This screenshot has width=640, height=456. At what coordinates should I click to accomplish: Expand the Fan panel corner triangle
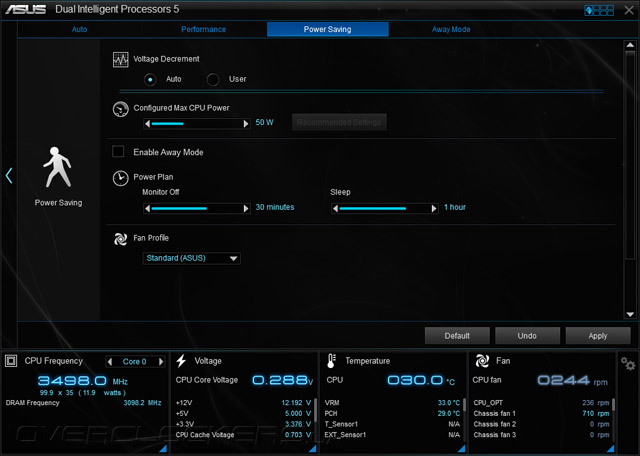click(611, 448)
